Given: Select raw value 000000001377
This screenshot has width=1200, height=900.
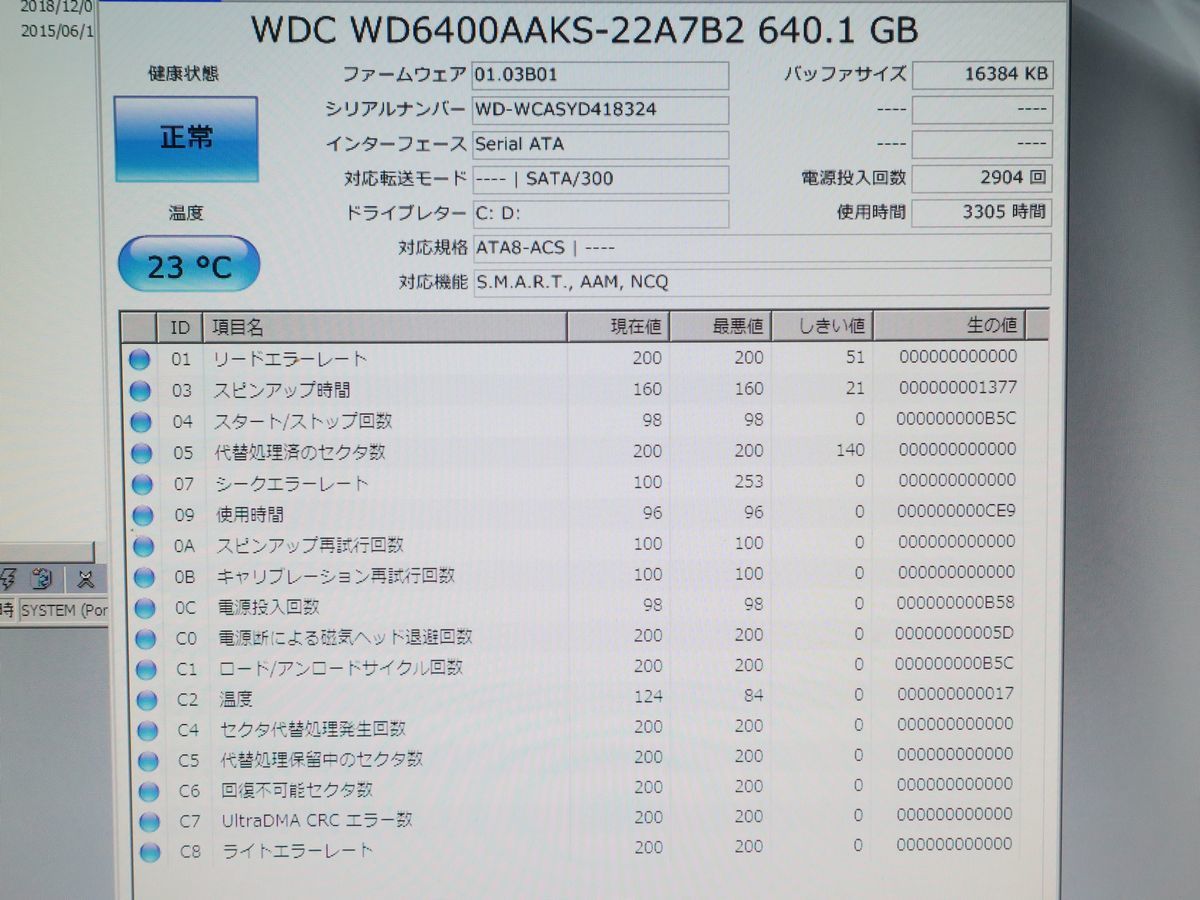Looking at the screenshot, I should tap(958, 387).
